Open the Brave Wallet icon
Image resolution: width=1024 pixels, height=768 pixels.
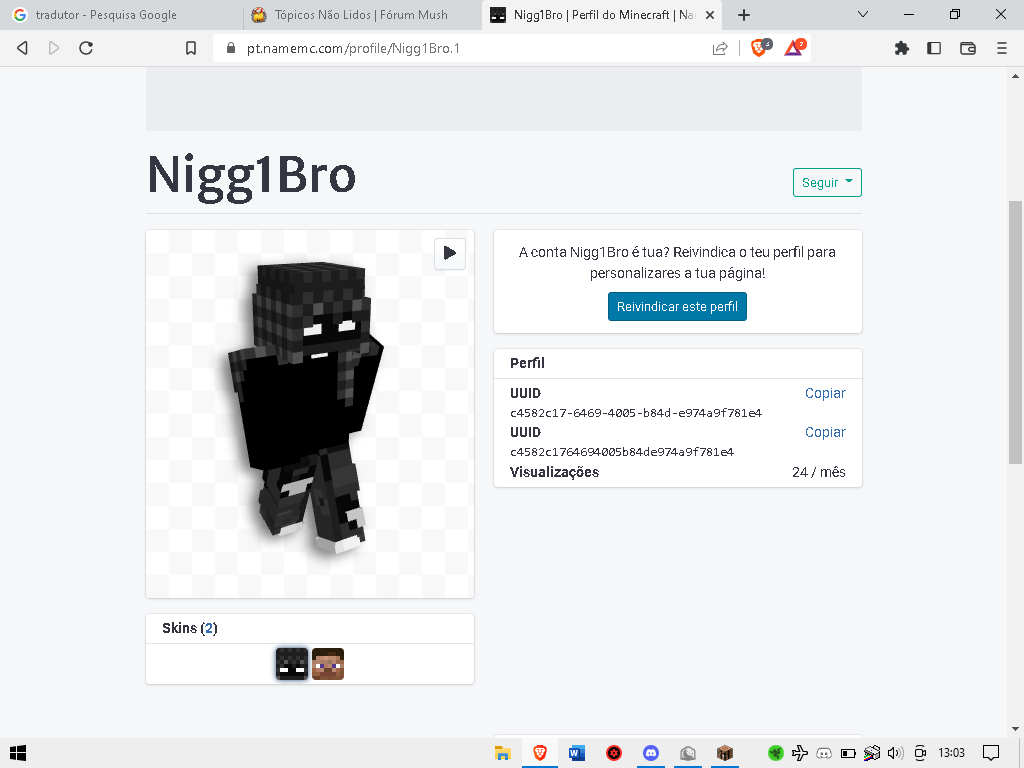[x=967, y=48]
